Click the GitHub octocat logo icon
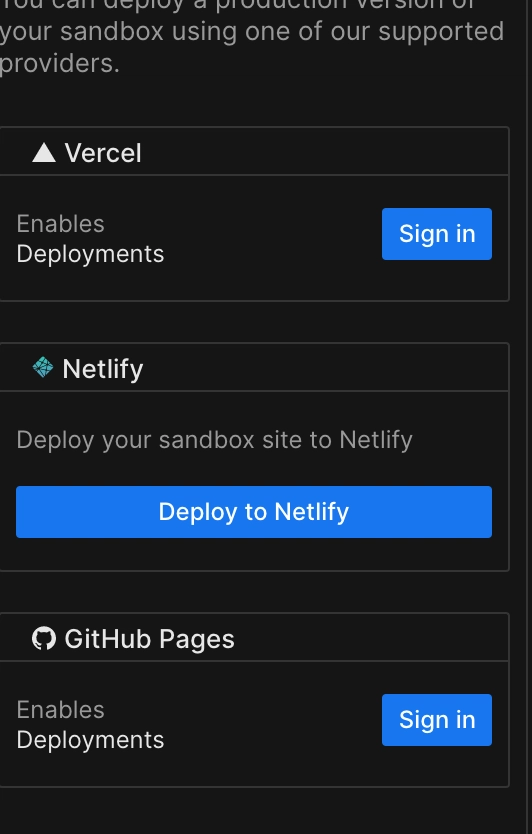Screen dimensions: 532x834 pyautogui.click(x=44, y=638)
